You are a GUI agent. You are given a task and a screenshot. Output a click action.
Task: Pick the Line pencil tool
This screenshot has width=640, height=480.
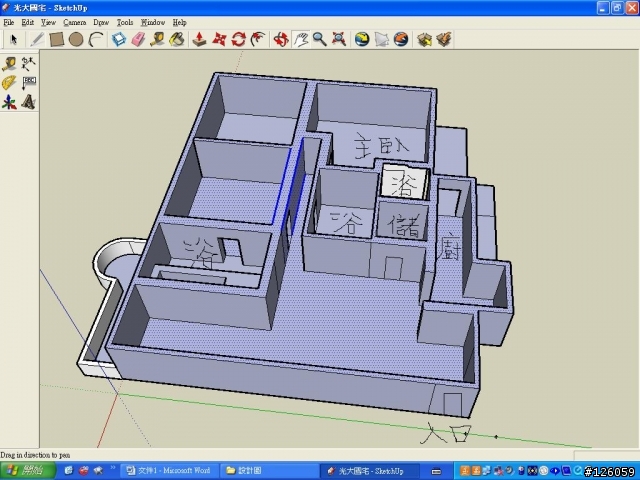tap(36, 40)
